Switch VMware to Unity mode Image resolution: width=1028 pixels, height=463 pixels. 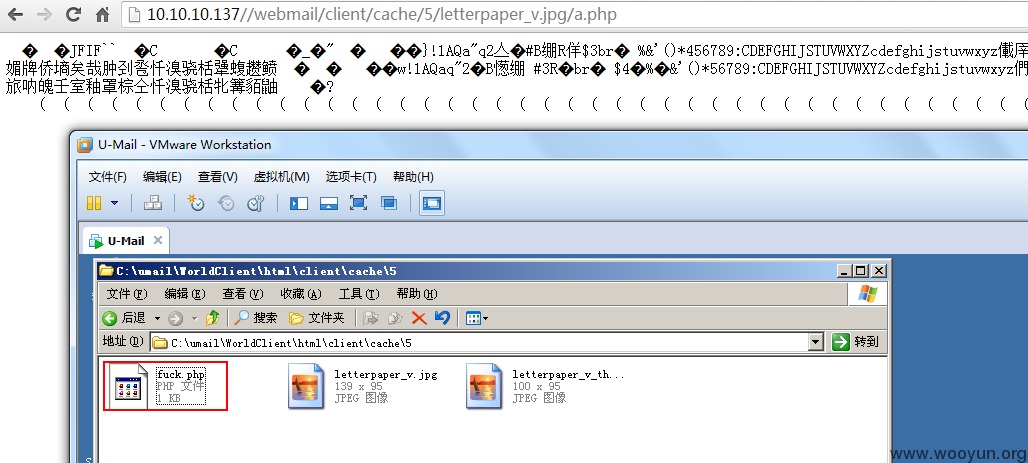(x=389, y=203)
